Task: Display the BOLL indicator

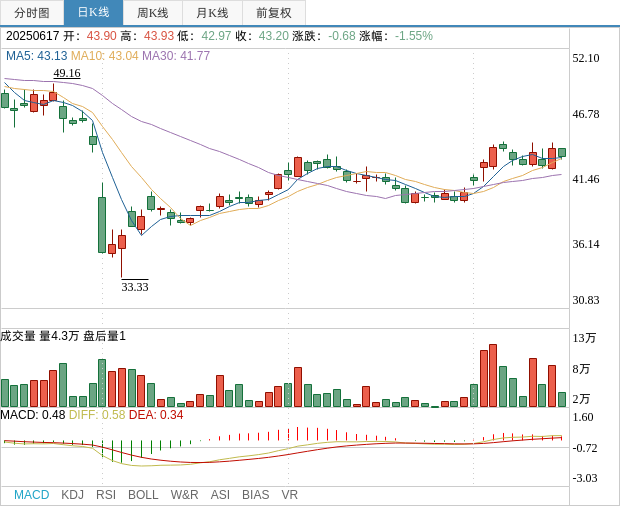Action: [x=143, y=495]
